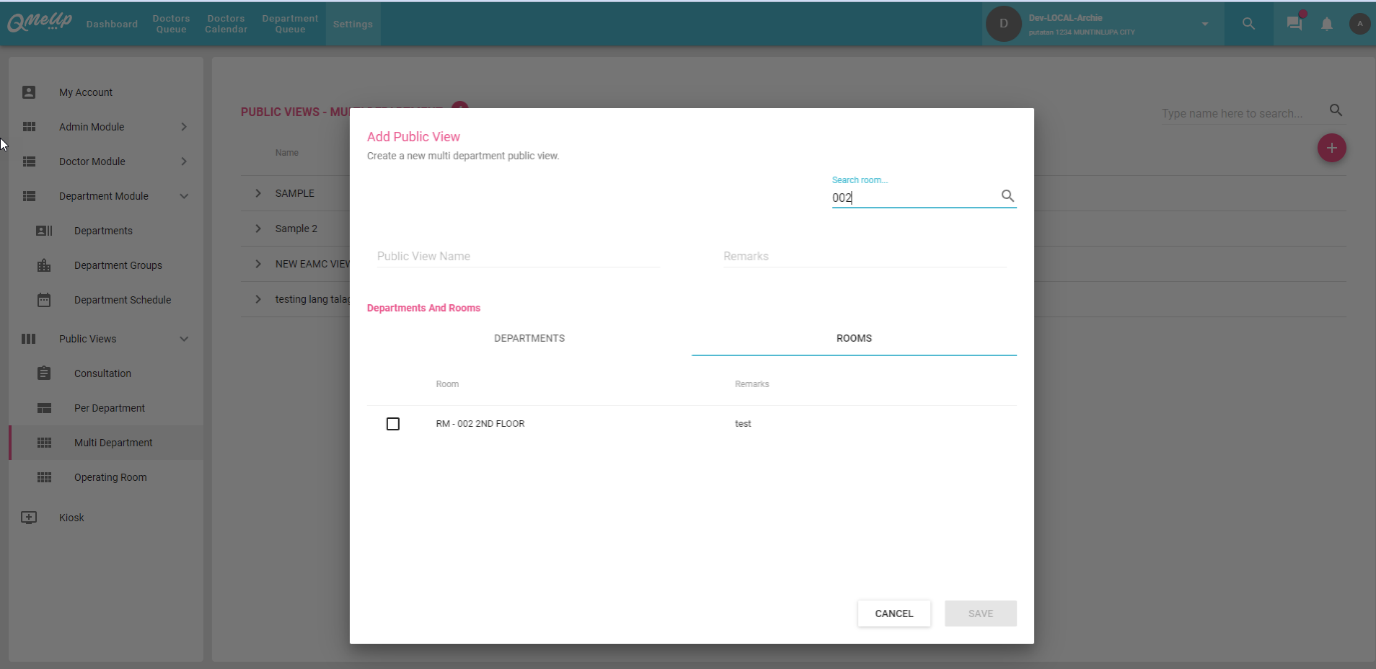Click the Public View Name input field
The width and height of the screenshot is (1376, 669).
(x=517, y=257)
